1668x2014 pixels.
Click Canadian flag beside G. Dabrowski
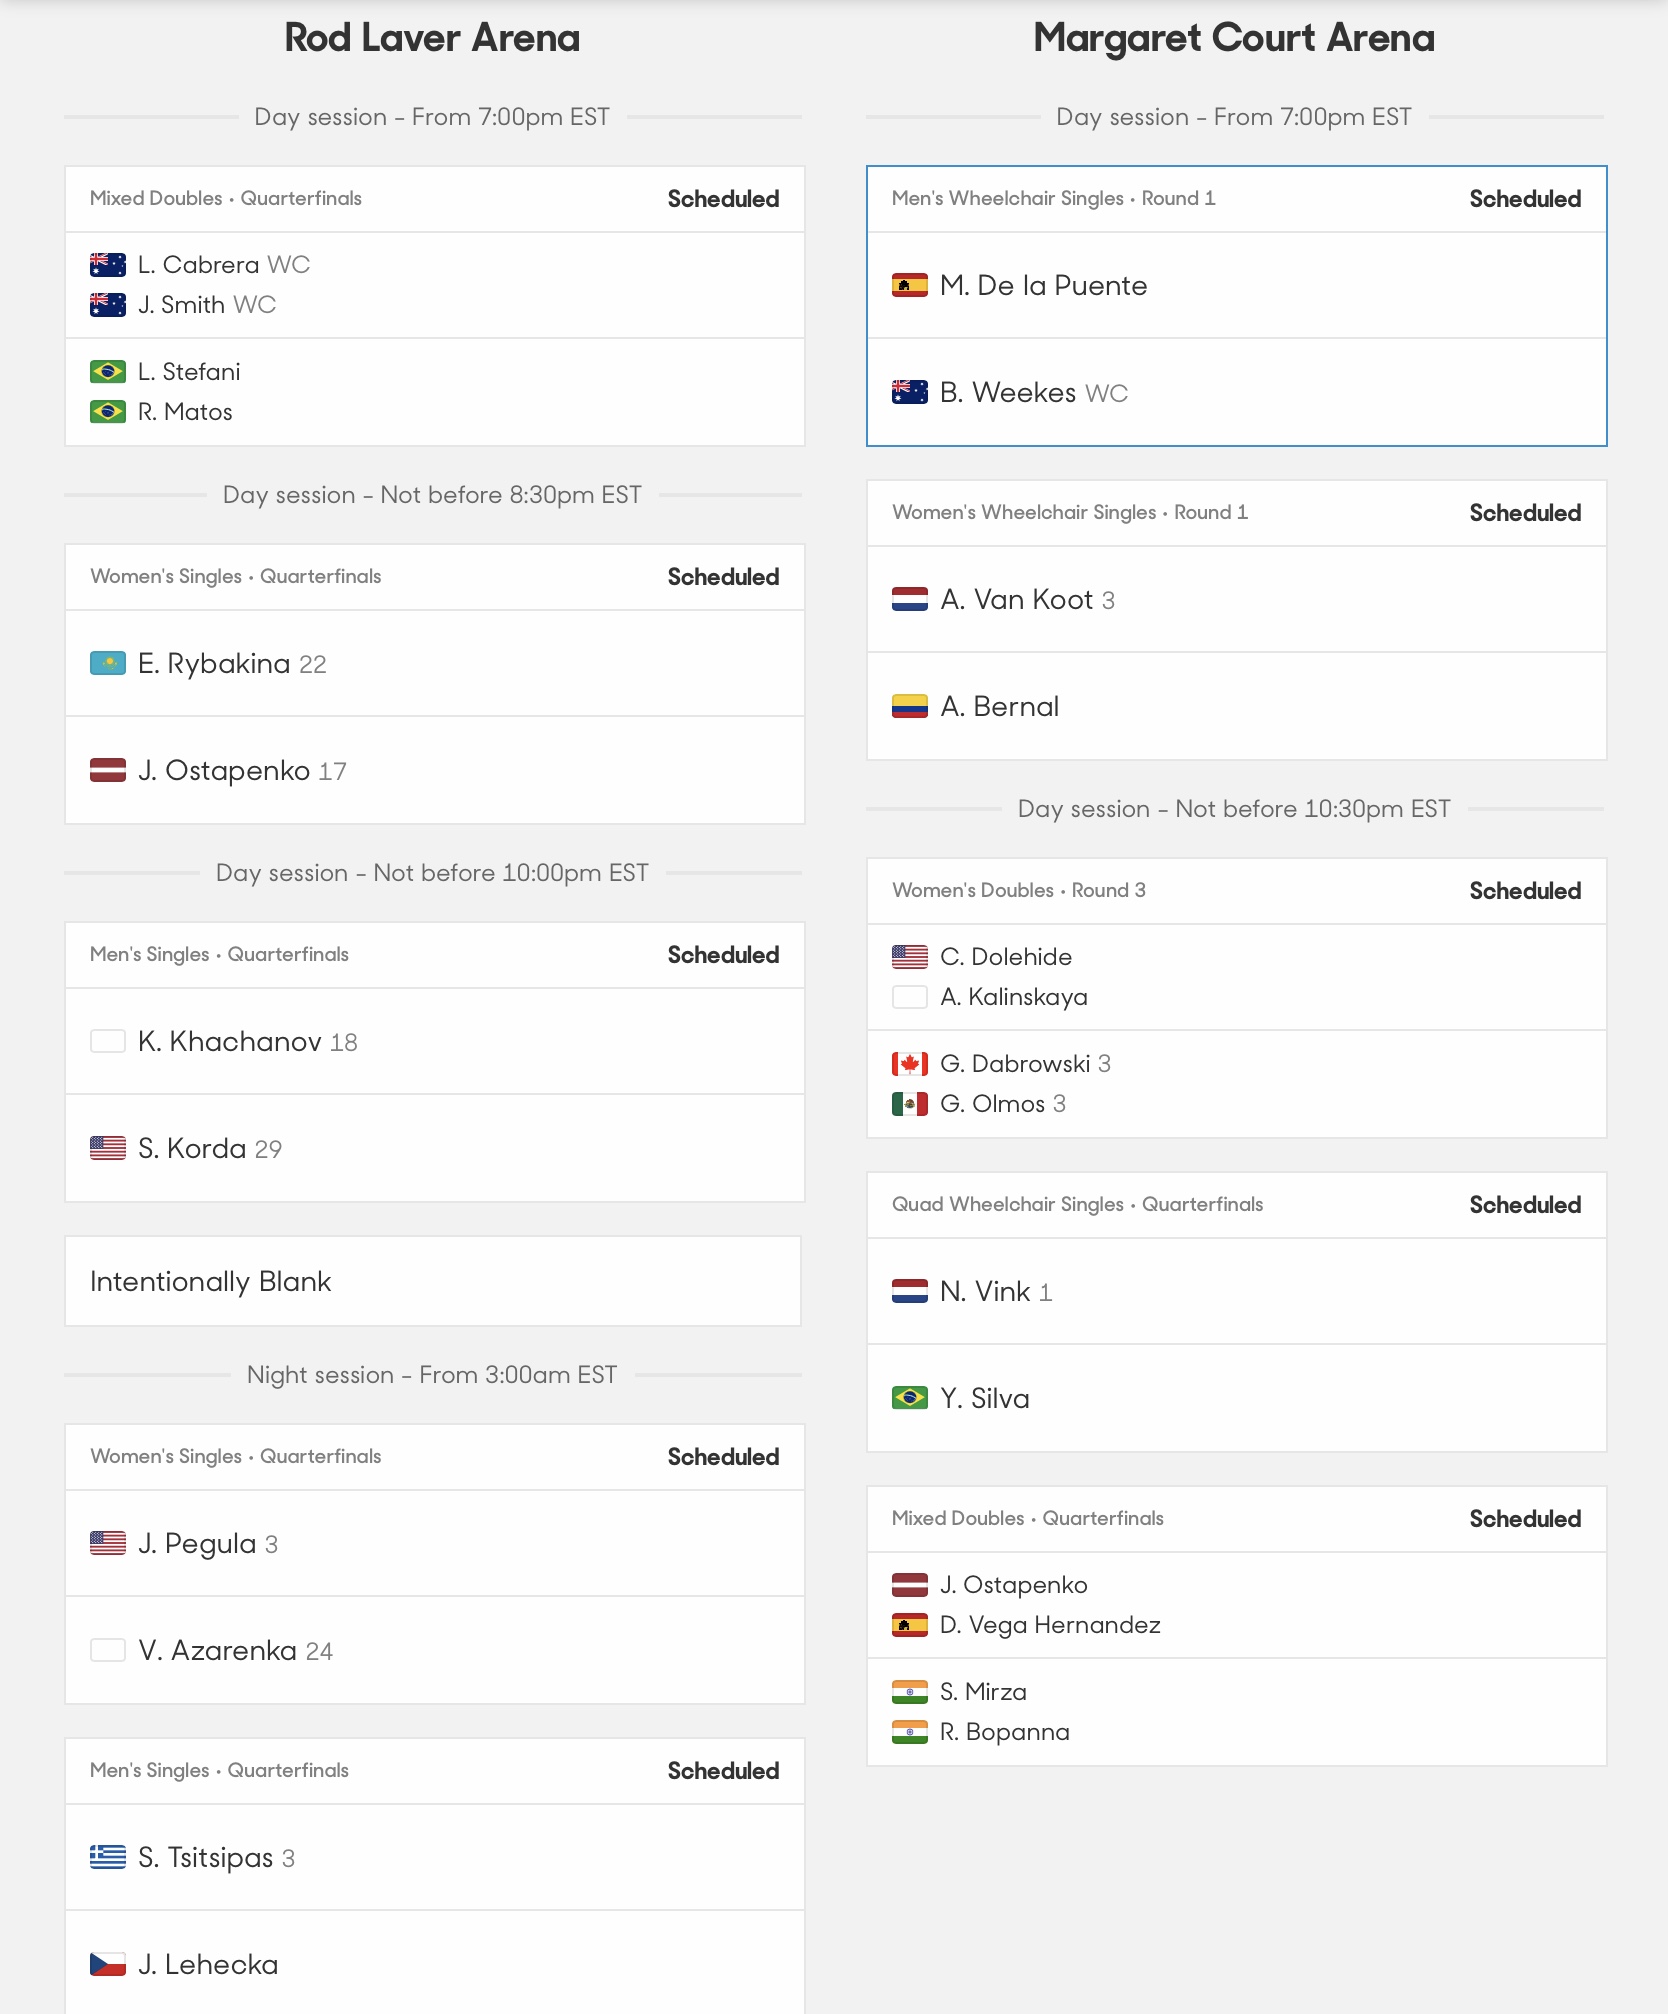coord(910,1063)
